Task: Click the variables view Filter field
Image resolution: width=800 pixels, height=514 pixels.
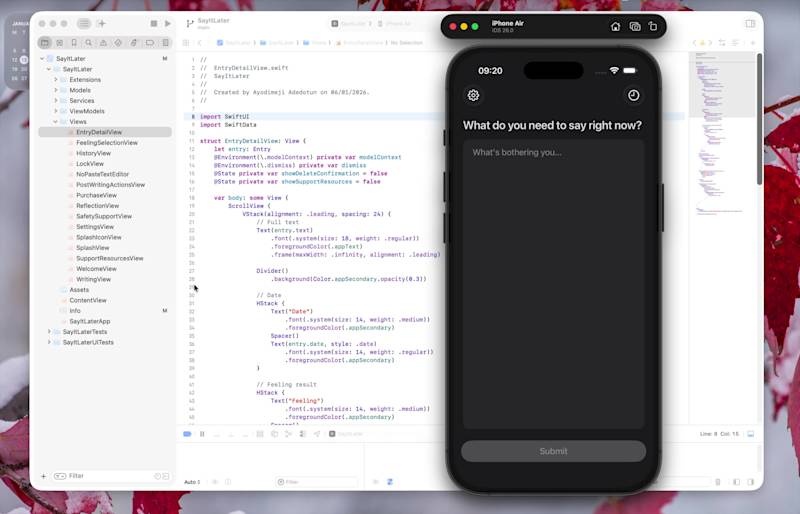Action: tap(315, 482)
